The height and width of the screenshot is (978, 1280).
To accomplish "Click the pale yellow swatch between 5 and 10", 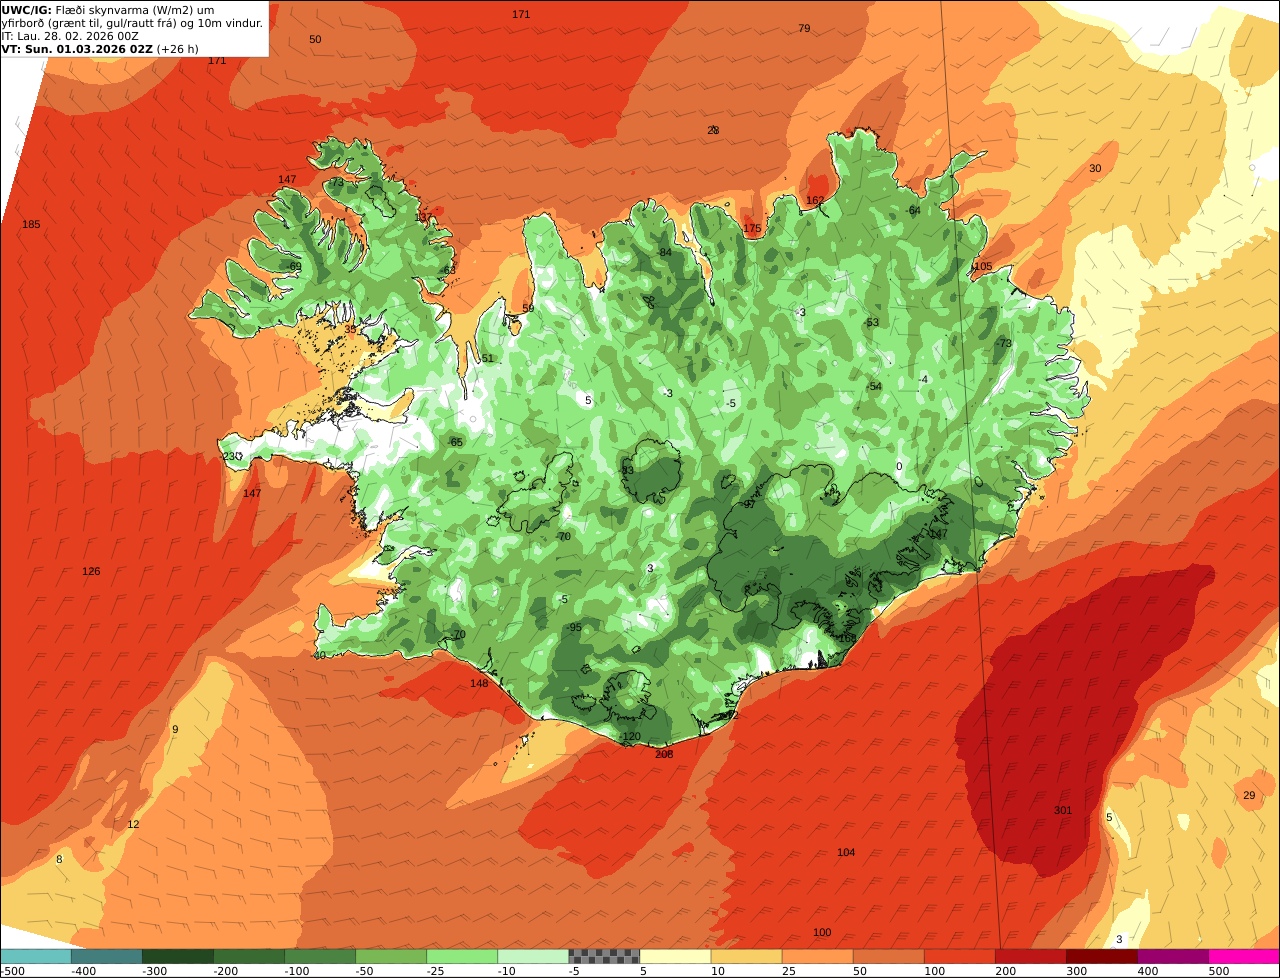I will click(x=675, y=956).
